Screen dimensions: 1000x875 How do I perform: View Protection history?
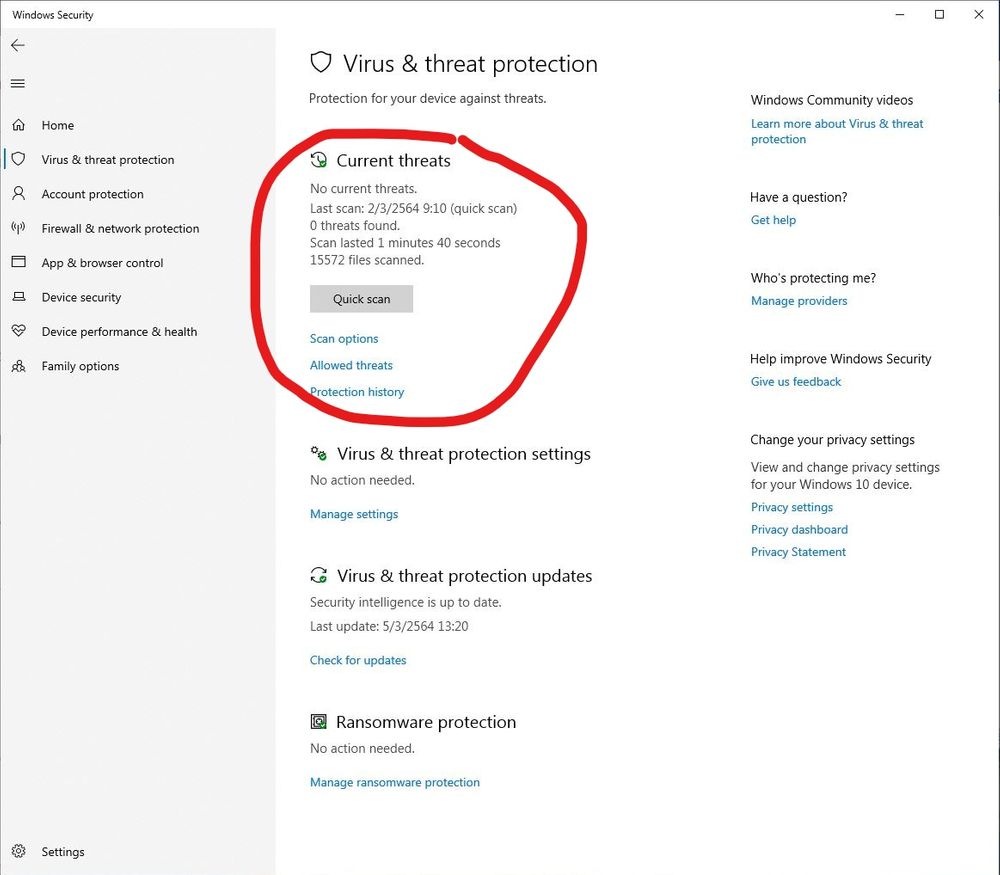357,392
